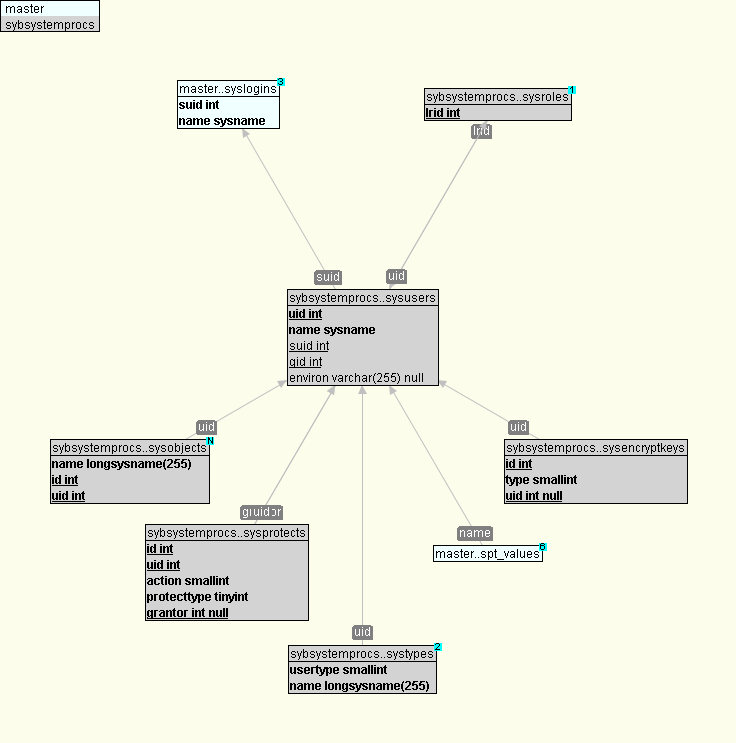Click usertype smallint column in systypes

click(x=338, y=670)
